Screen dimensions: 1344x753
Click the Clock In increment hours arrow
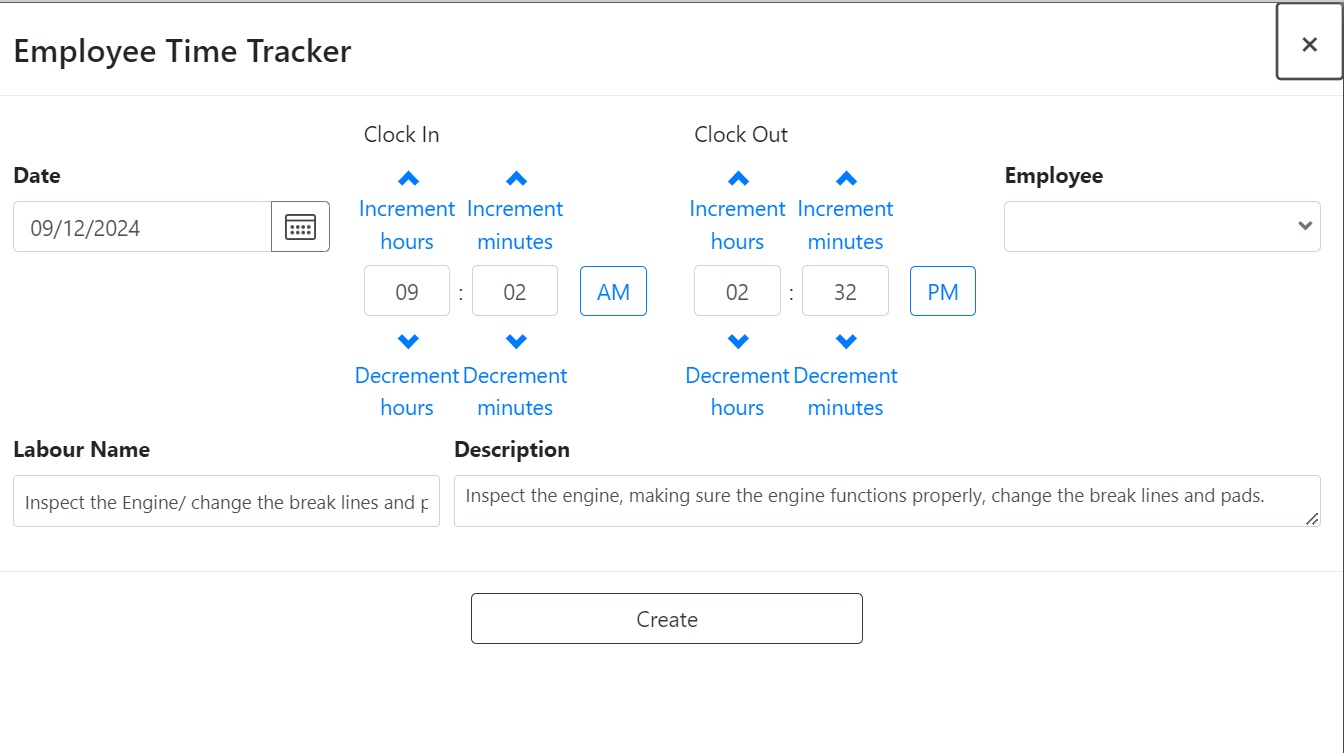(x=407, y=177)
